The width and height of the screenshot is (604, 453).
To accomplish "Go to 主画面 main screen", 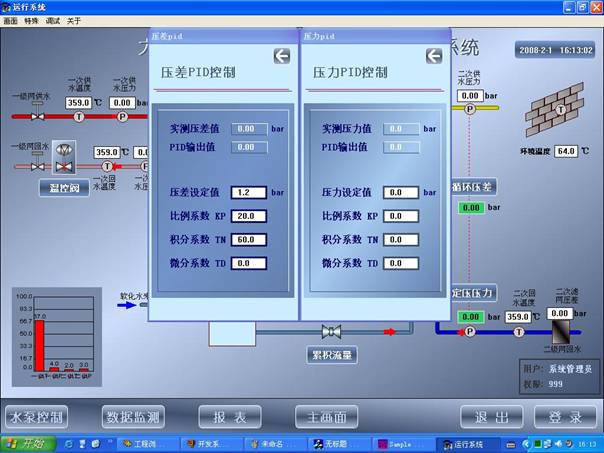I will point(326,417).
